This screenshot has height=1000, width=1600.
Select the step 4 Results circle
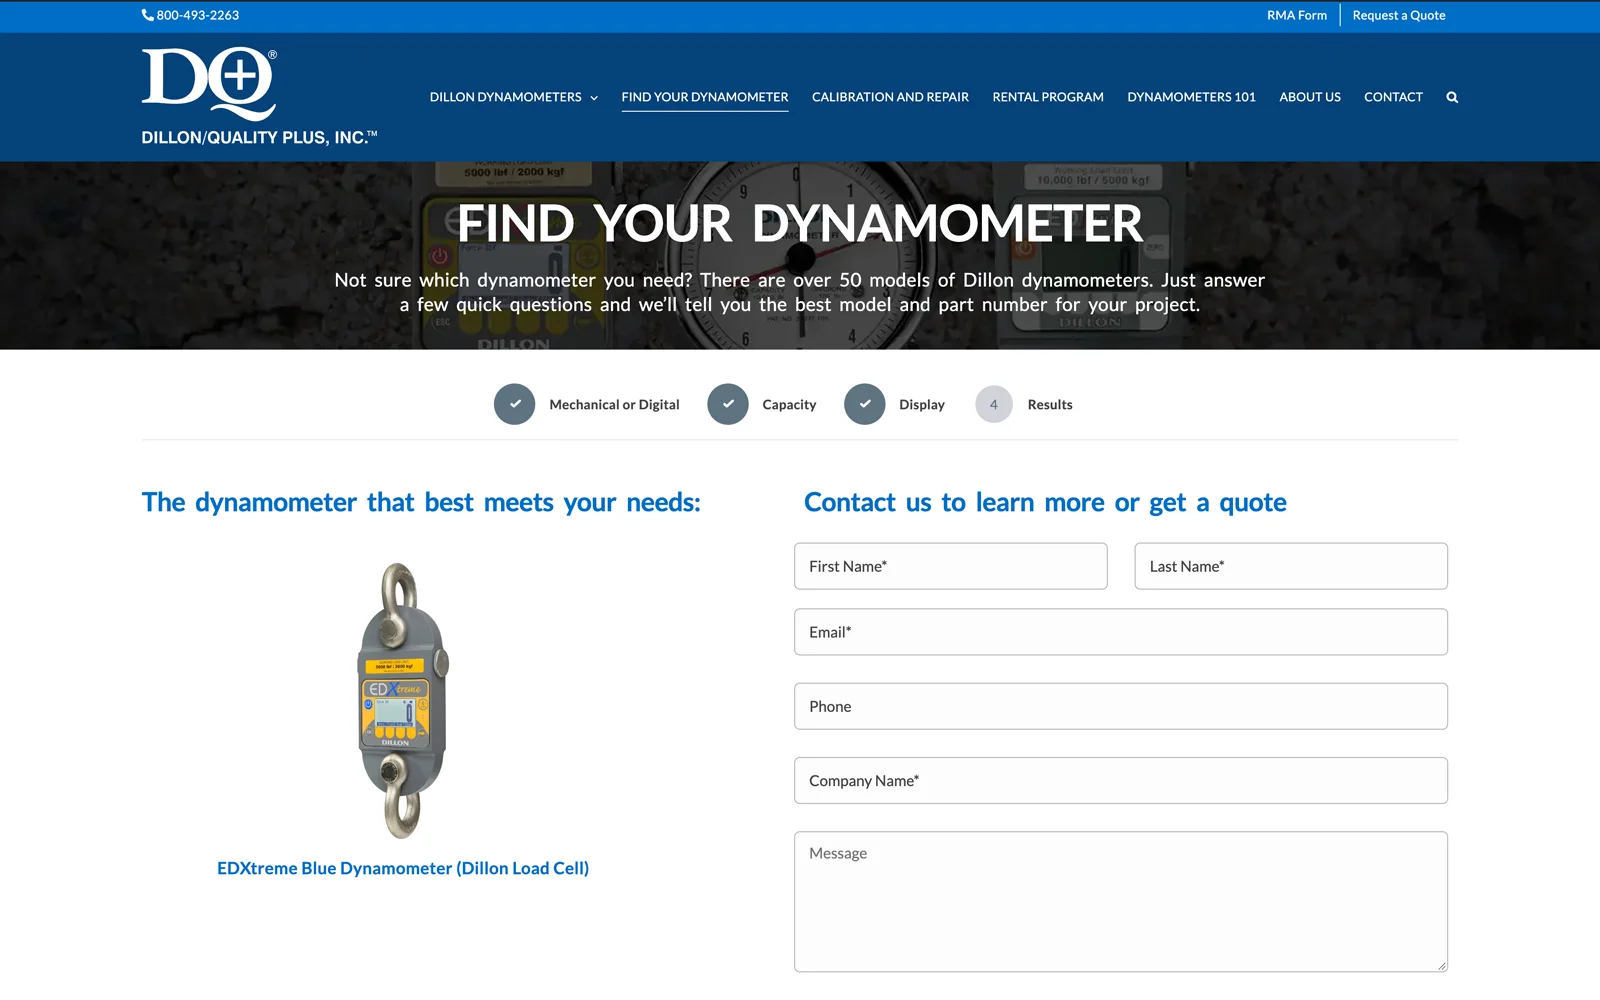coord(994,404)
